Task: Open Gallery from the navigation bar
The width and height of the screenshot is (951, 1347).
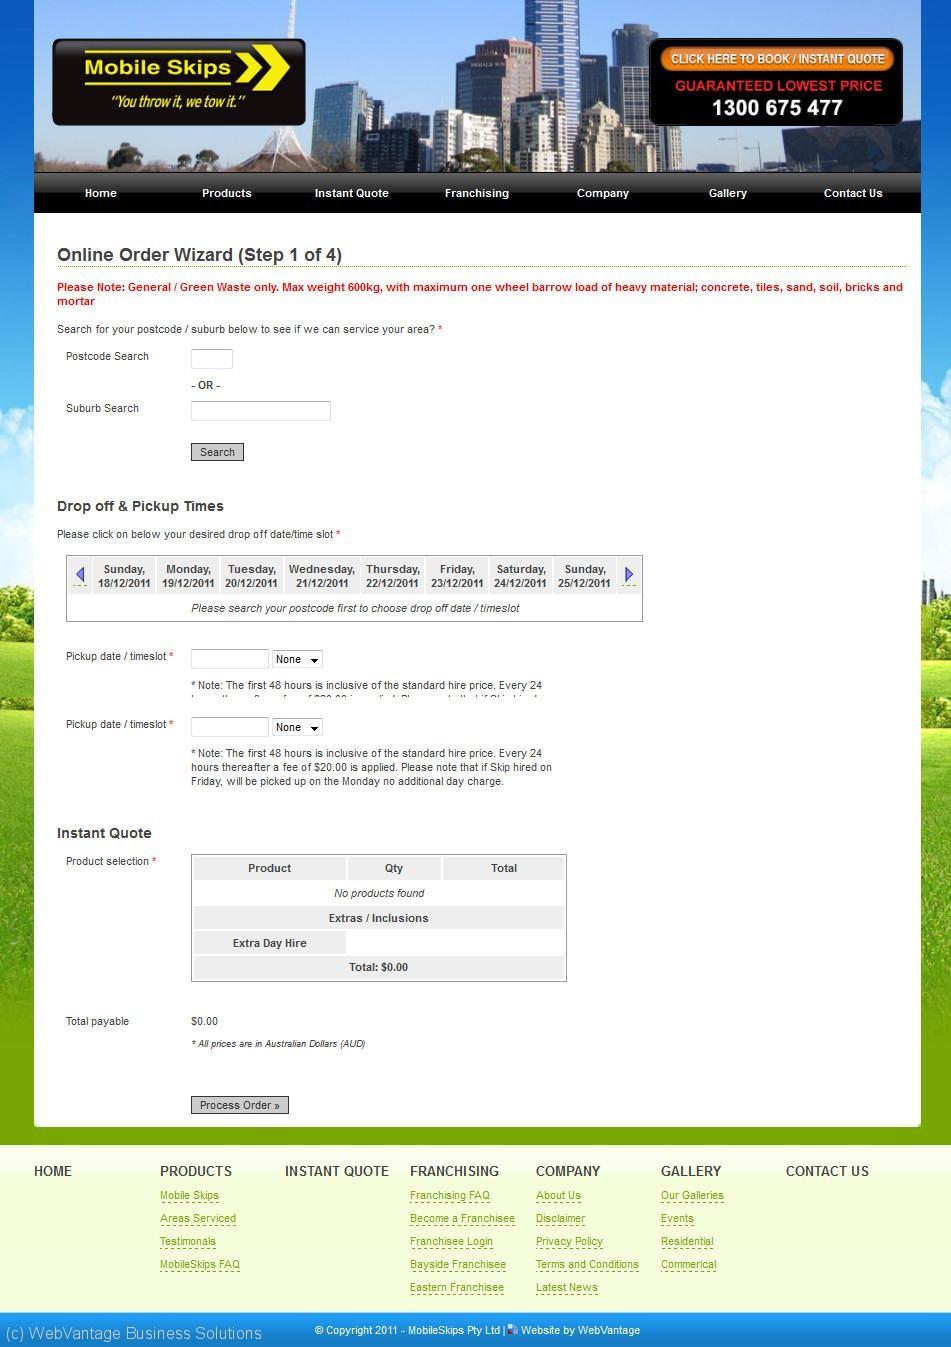Action: (728, 194)
